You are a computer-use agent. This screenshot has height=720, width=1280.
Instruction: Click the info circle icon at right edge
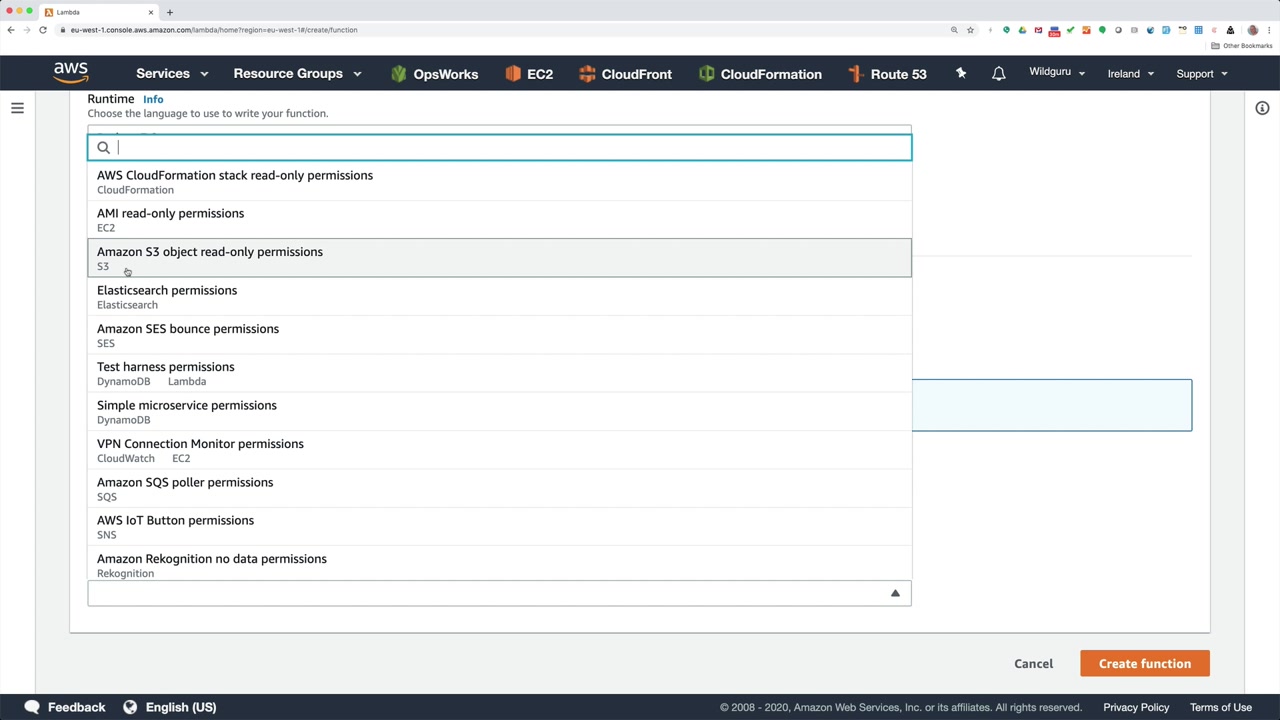(1262, 108)
